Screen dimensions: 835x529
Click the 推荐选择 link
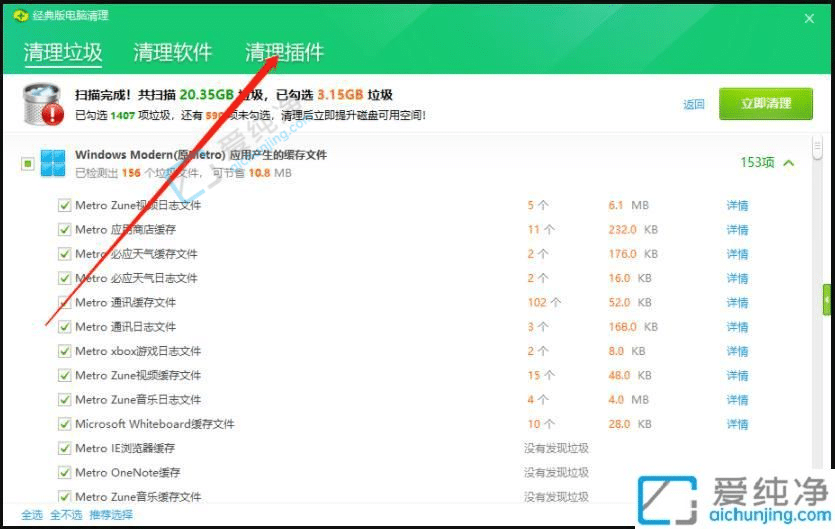pyautogui.click(x=111, y=515)
